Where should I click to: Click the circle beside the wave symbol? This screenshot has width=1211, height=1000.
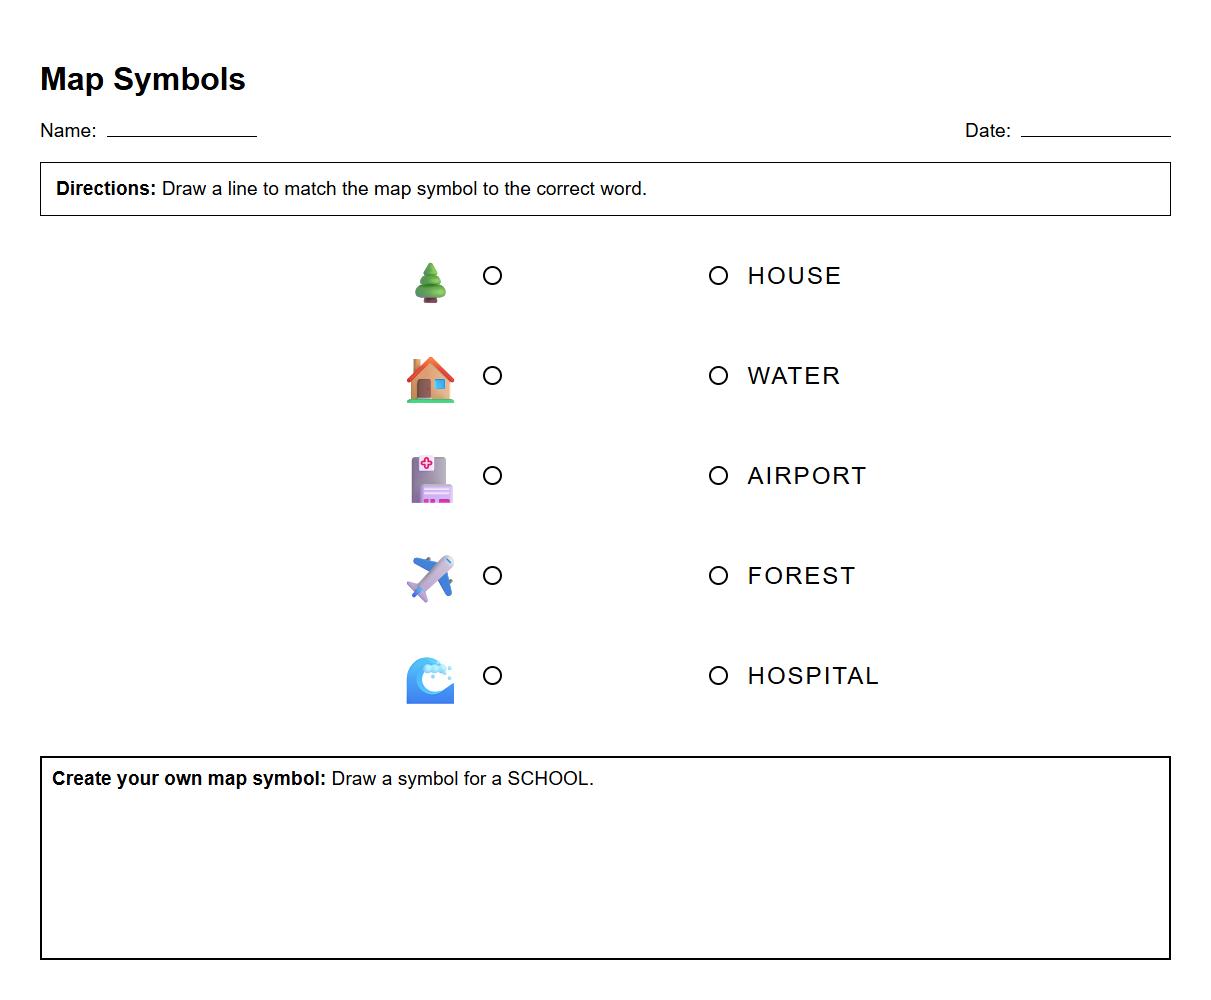click(492, 676)
